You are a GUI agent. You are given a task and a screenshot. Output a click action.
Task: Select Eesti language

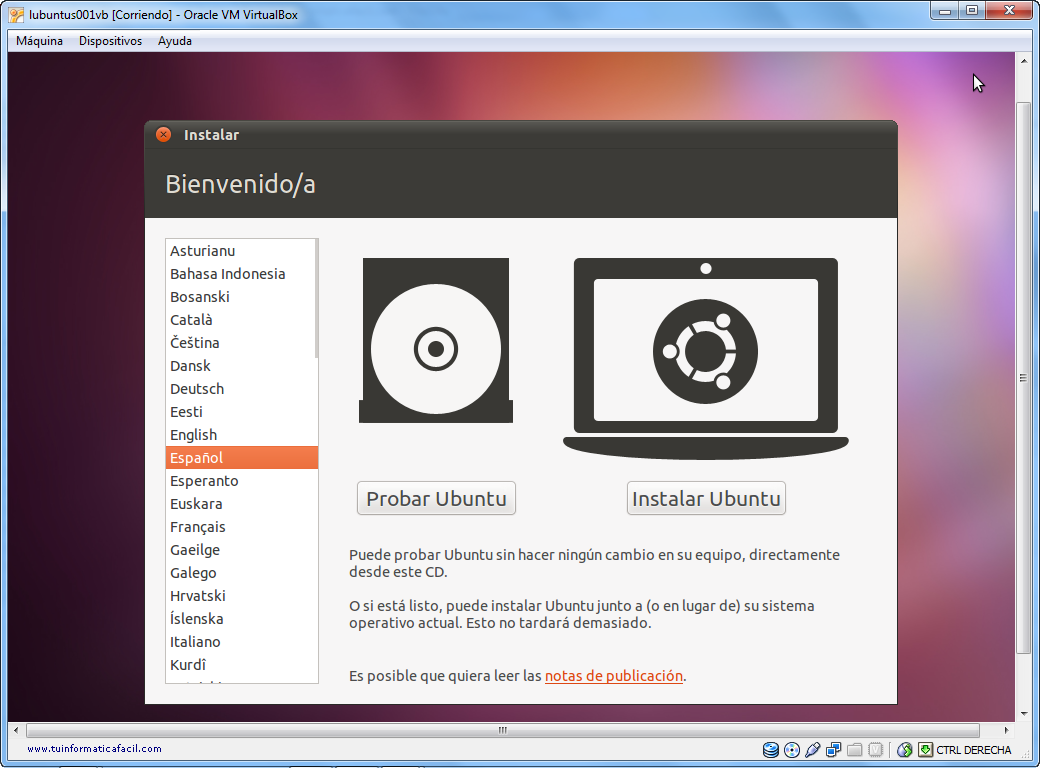[241, 412]
